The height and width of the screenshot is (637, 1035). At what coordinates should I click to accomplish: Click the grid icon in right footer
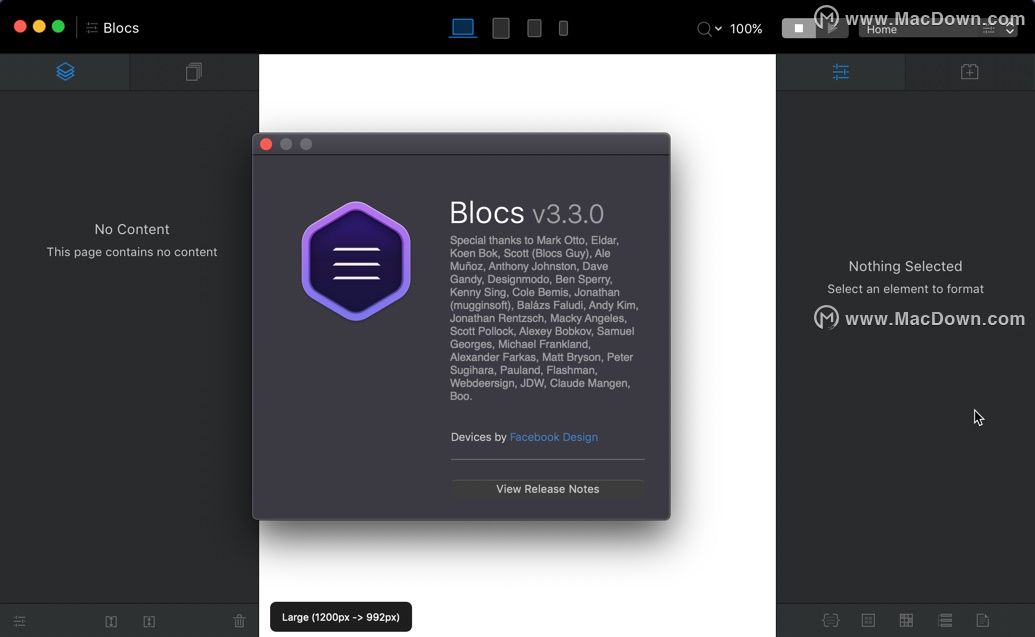pyautogui.click(x=906, y=620)
